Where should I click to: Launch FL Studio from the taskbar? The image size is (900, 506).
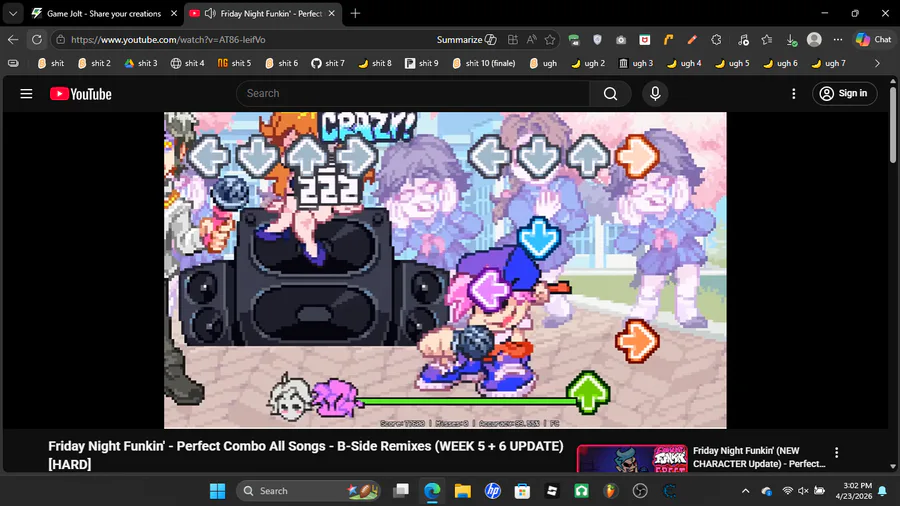click(x=611, y=491)
